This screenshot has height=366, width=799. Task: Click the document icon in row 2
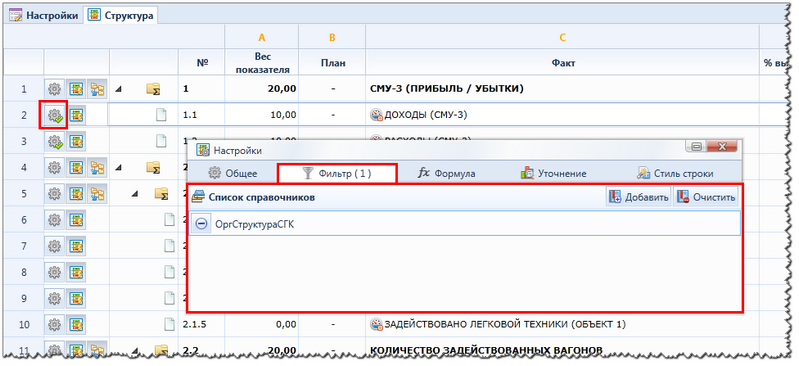(162, 115)
